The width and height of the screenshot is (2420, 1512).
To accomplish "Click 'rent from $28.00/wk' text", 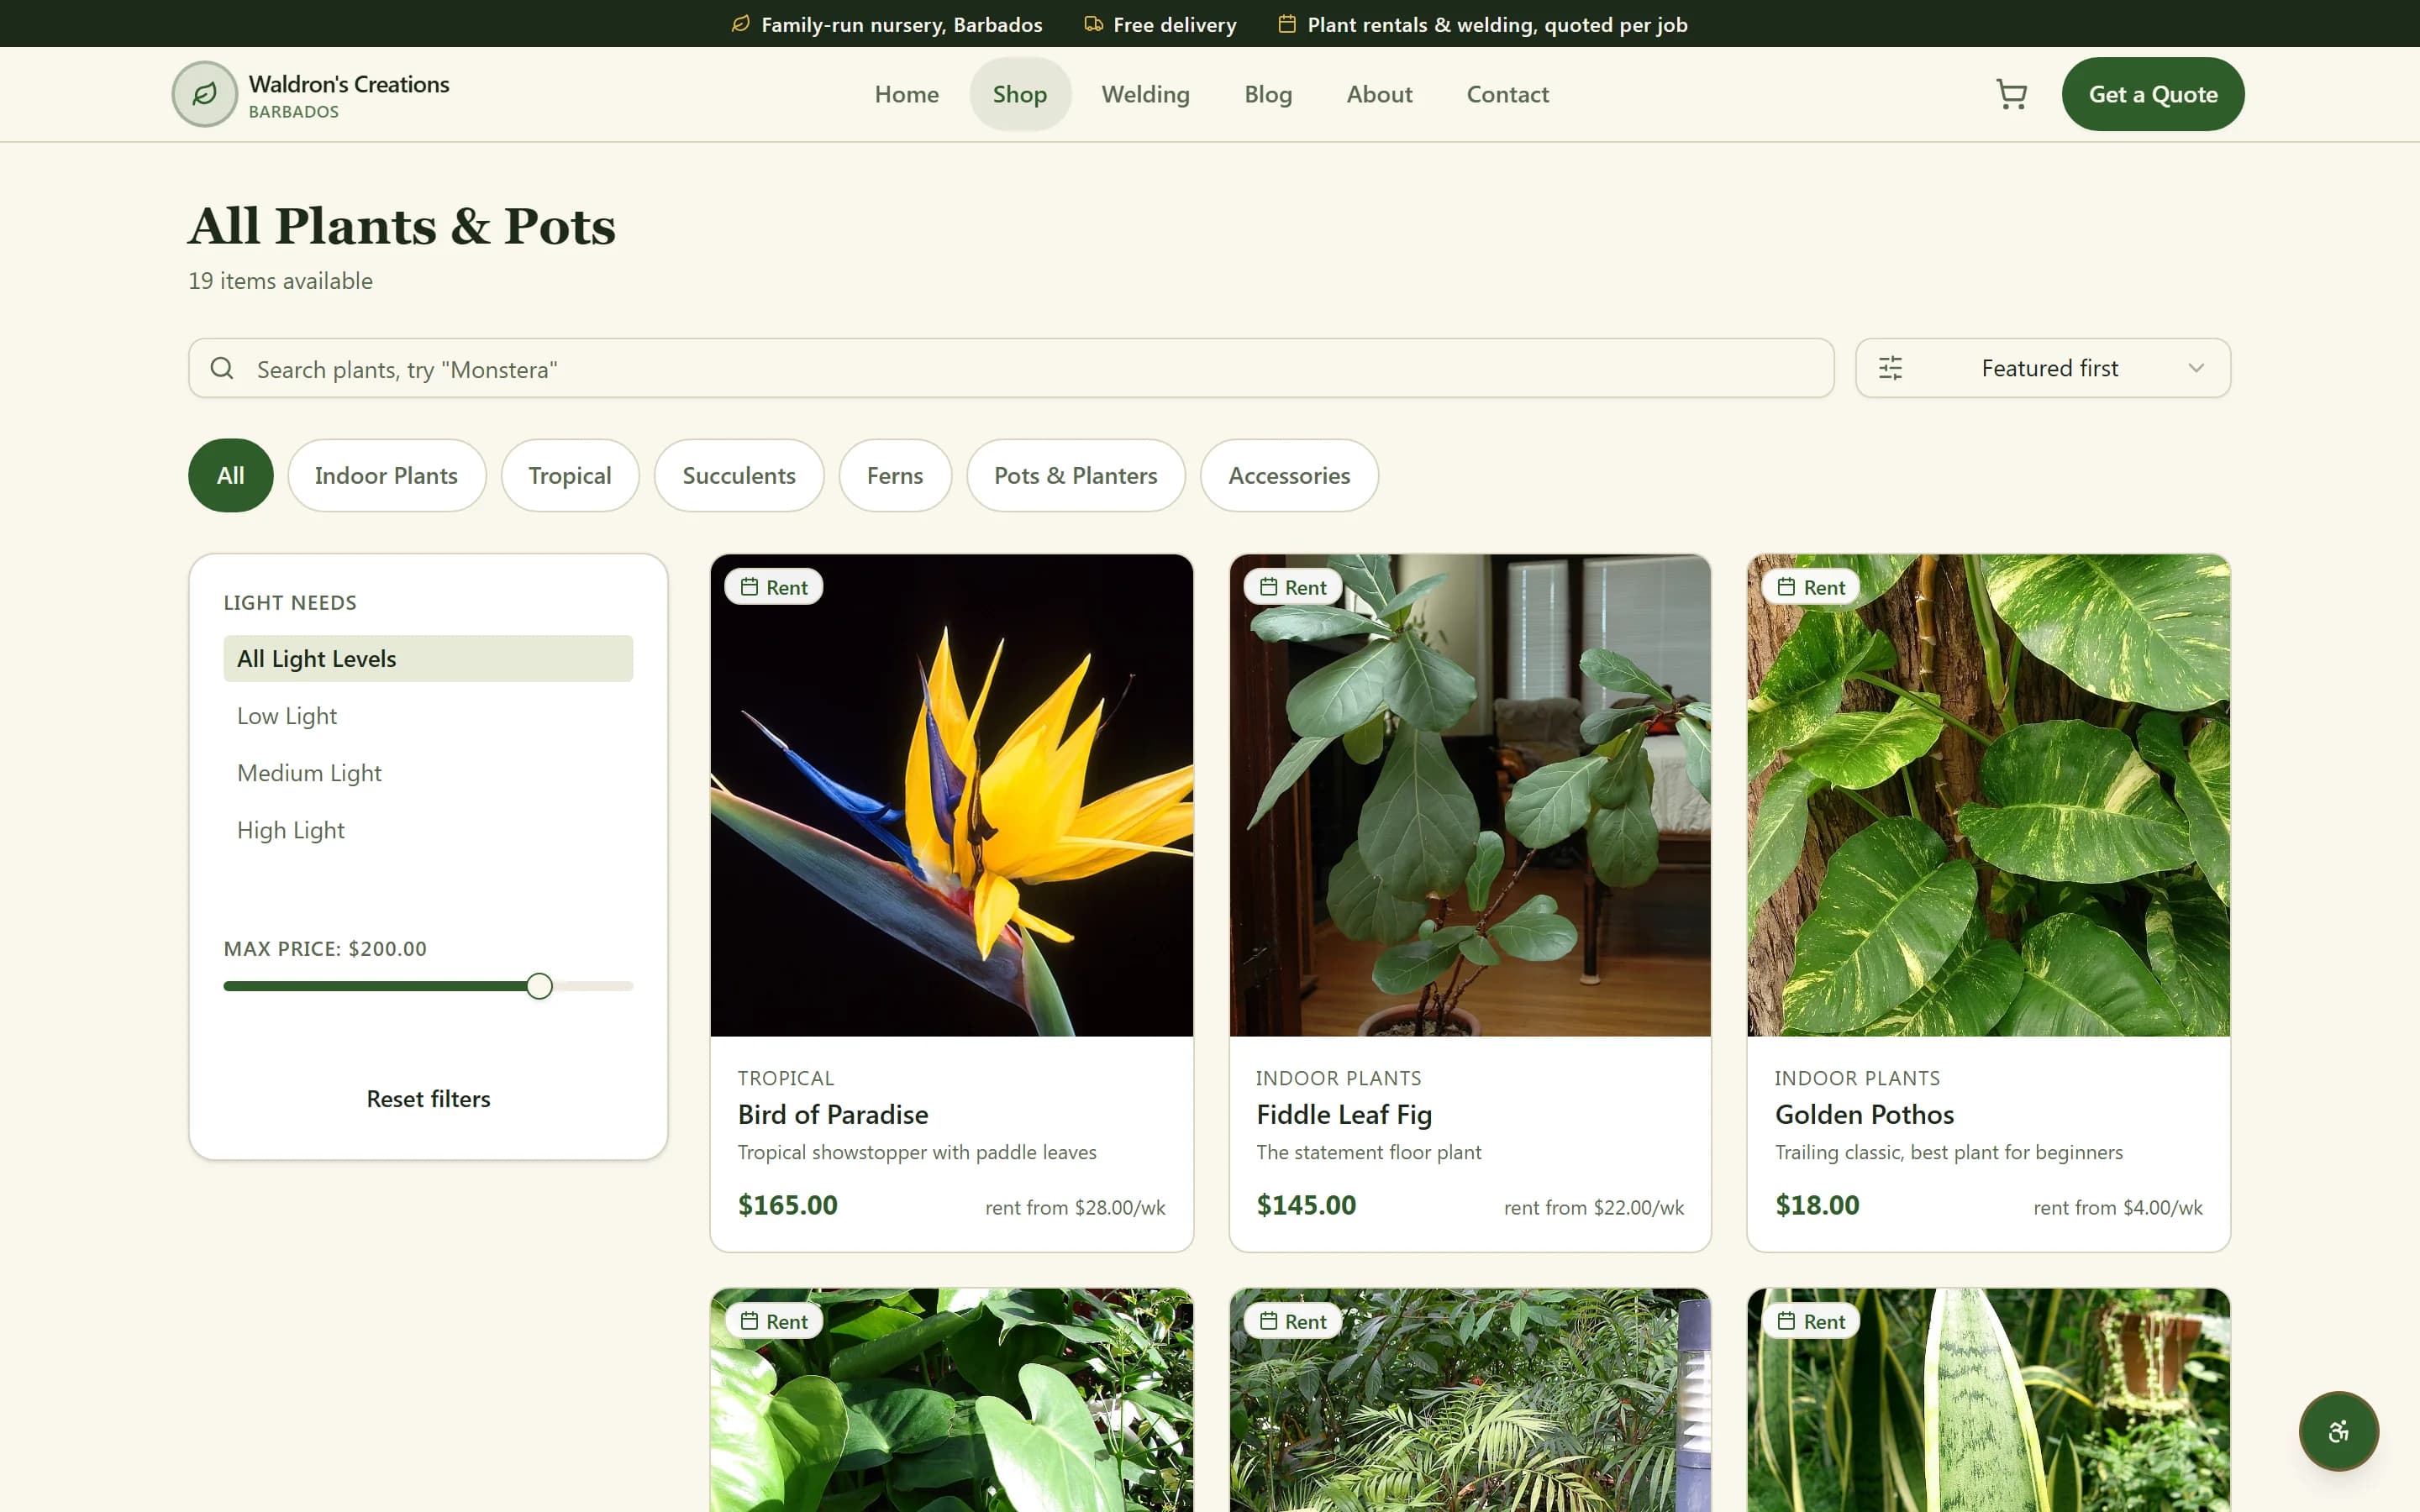I will (x=1075, y=1207).
